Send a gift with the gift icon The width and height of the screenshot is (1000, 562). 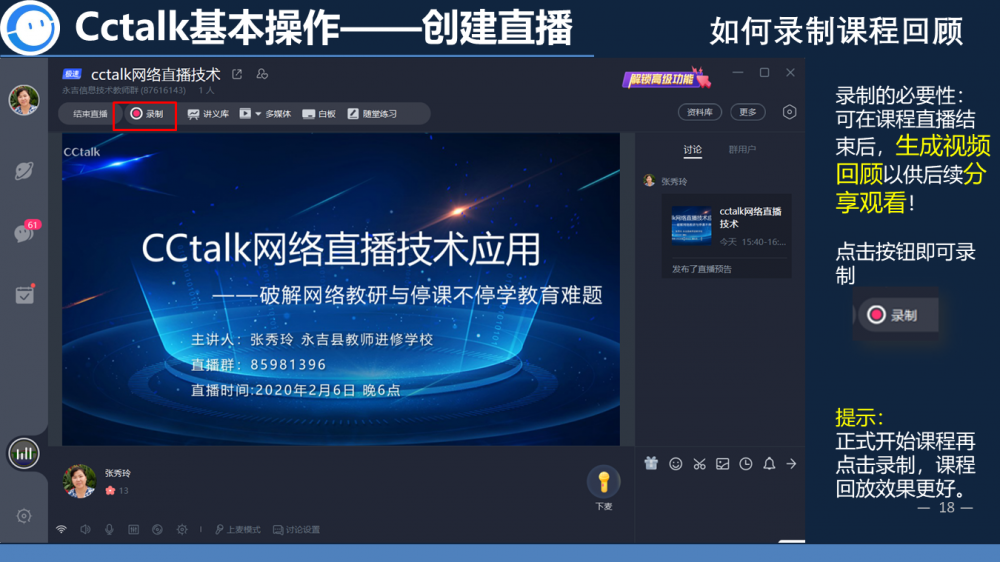tap(651, 464)
